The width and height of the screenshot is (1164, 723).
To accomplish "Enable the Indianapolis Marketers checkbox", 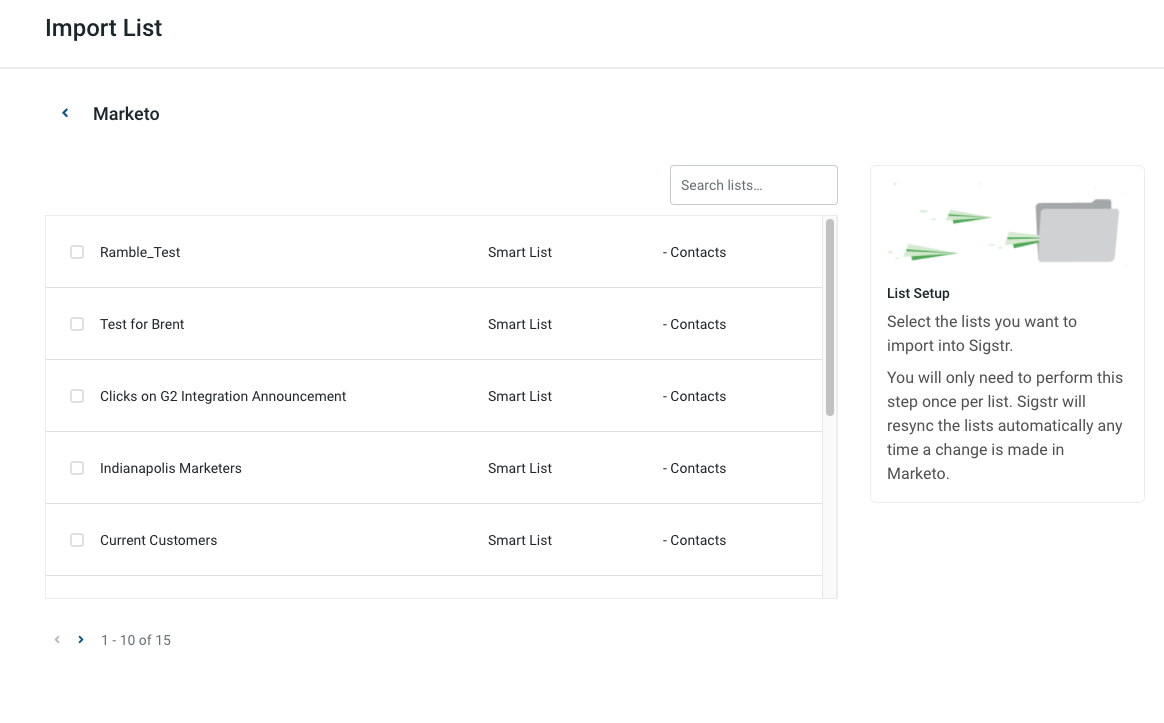I will point(77,468).
